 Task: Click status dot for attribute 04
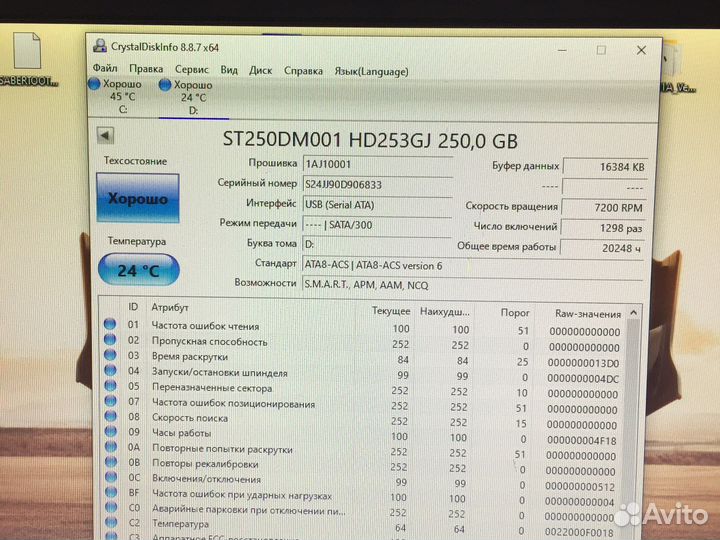click(110, 370)
